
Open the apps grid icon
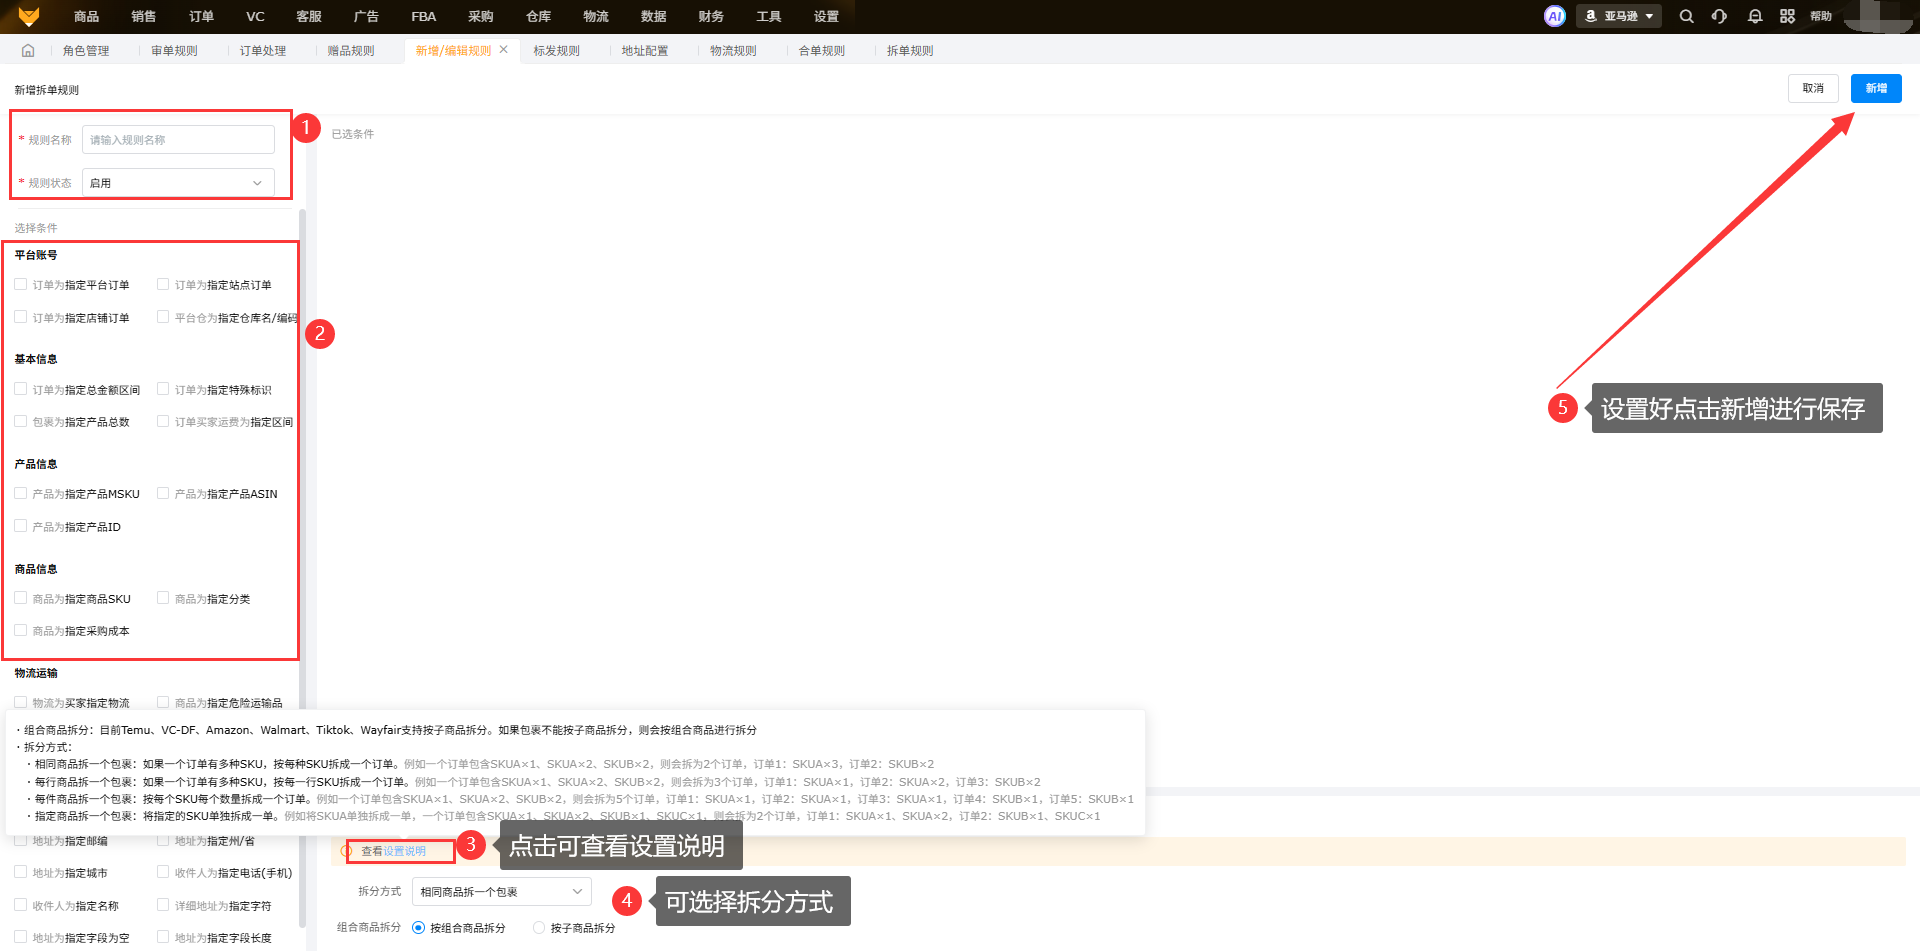coord(1787,16)
